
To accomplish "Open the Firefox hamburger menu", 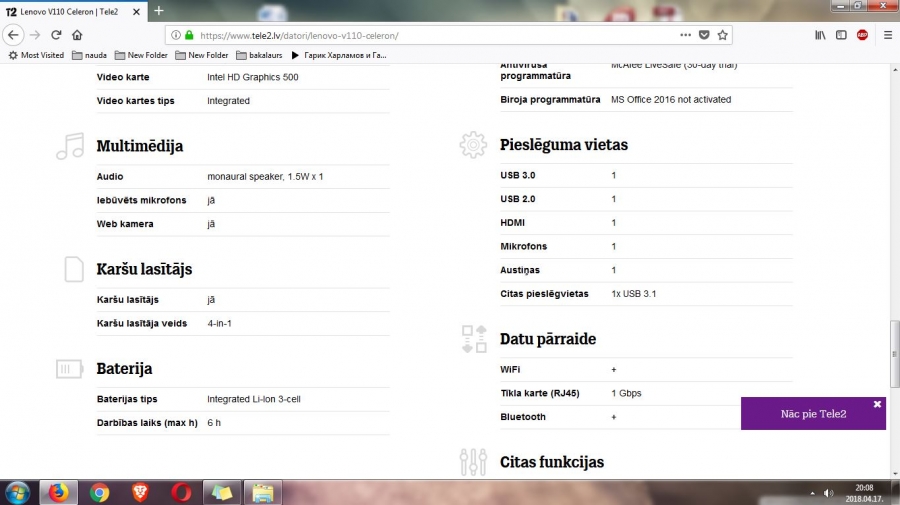I will click(888, 35).
